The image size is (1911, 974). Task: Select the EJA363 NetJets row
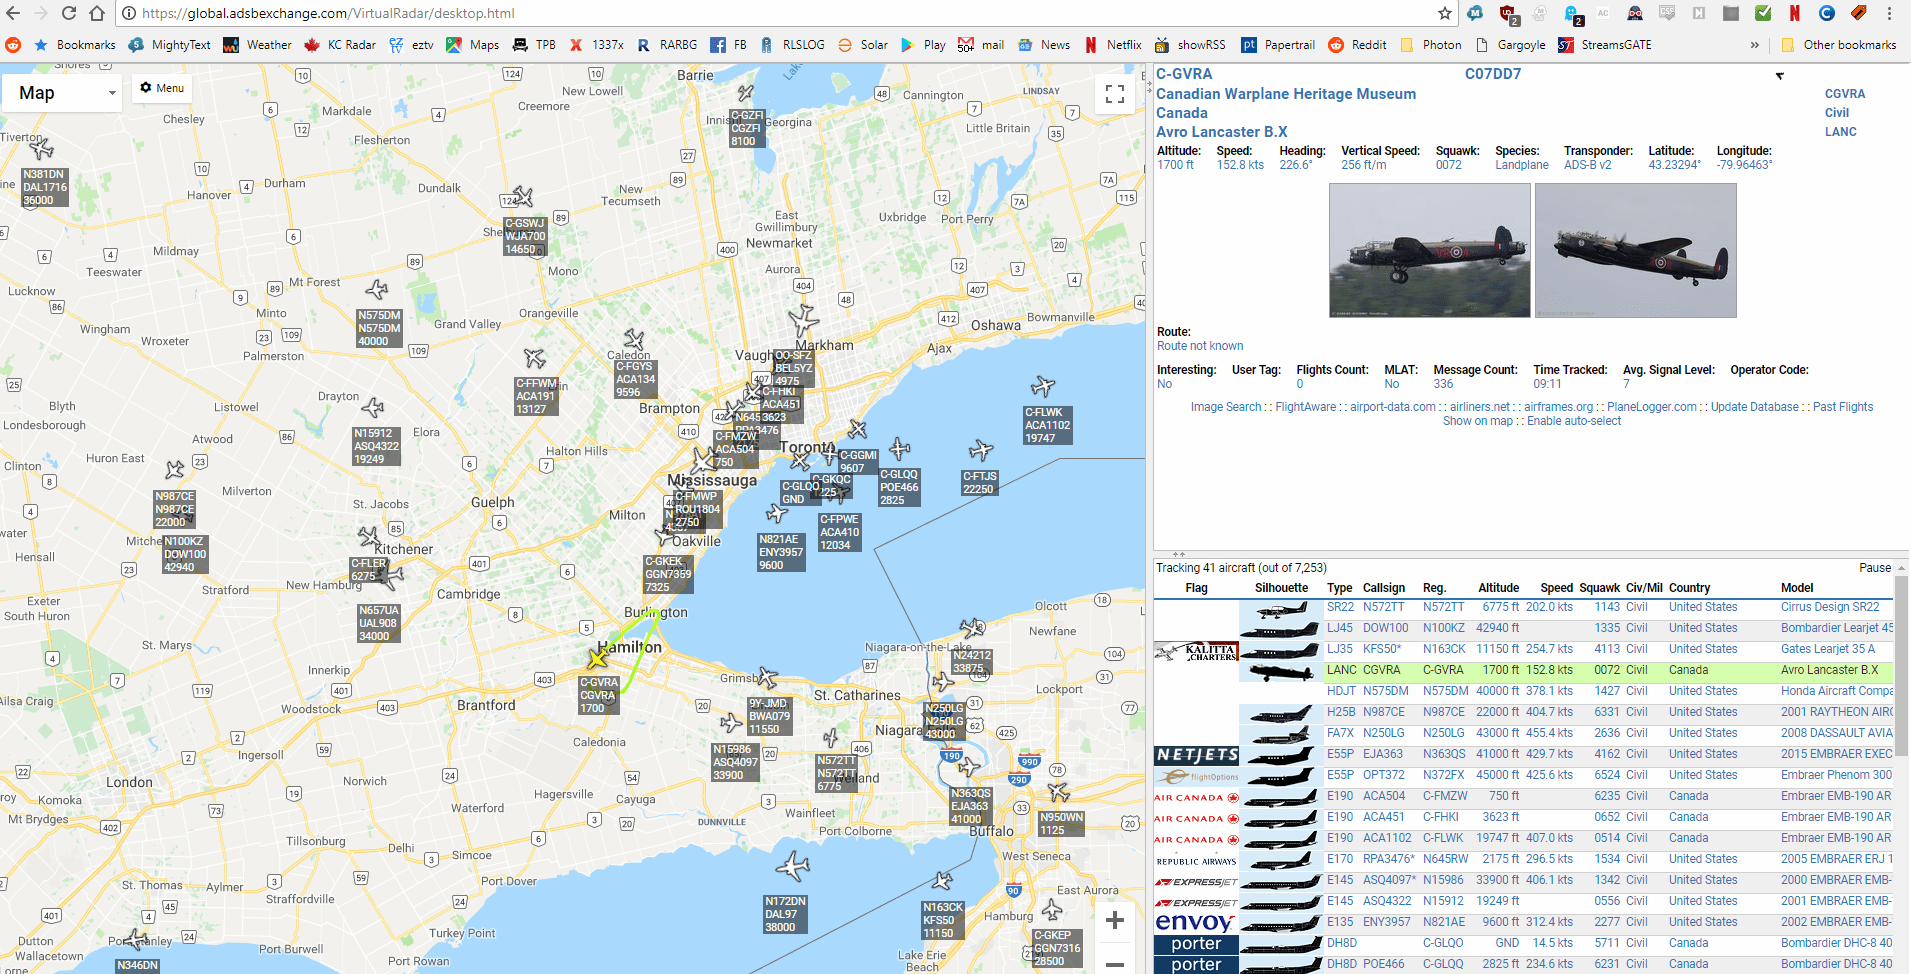tap(1523, 754)
